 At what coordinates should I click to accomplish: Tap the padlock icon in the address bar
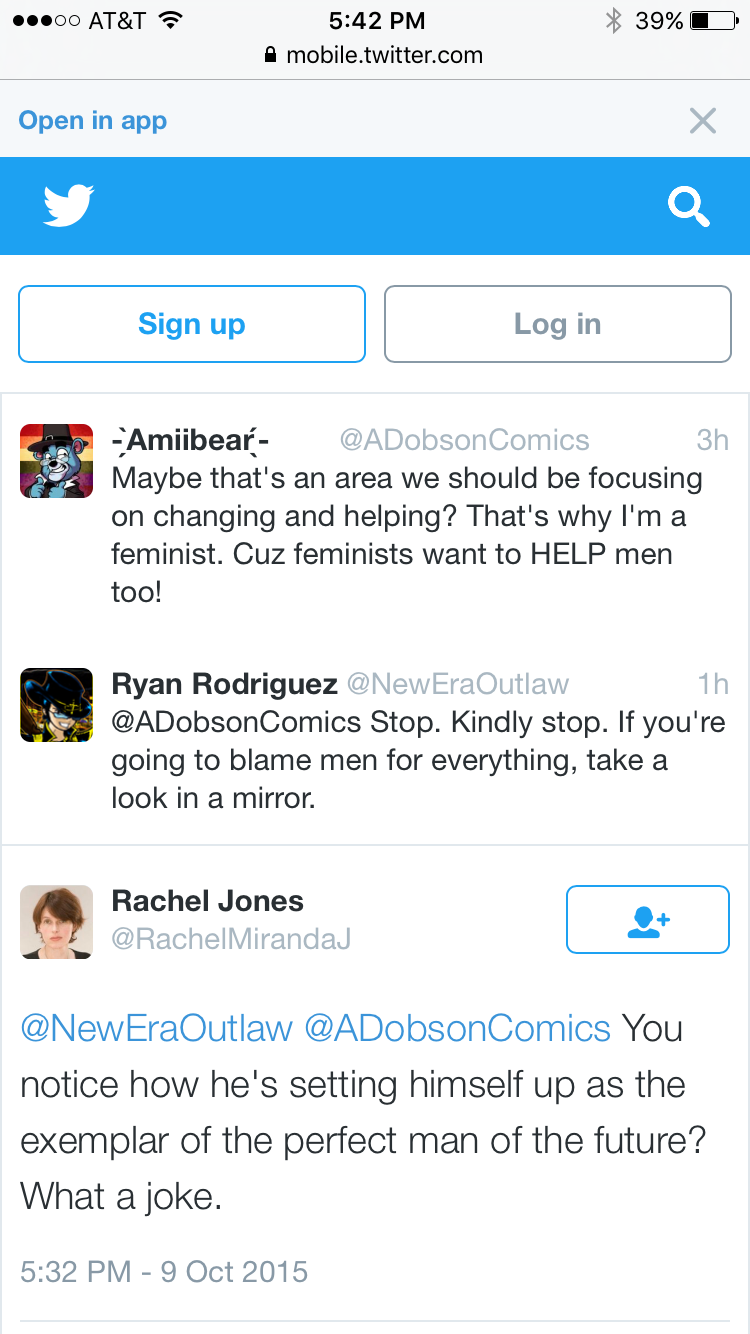pyautogui.click(x=270, y=56)
